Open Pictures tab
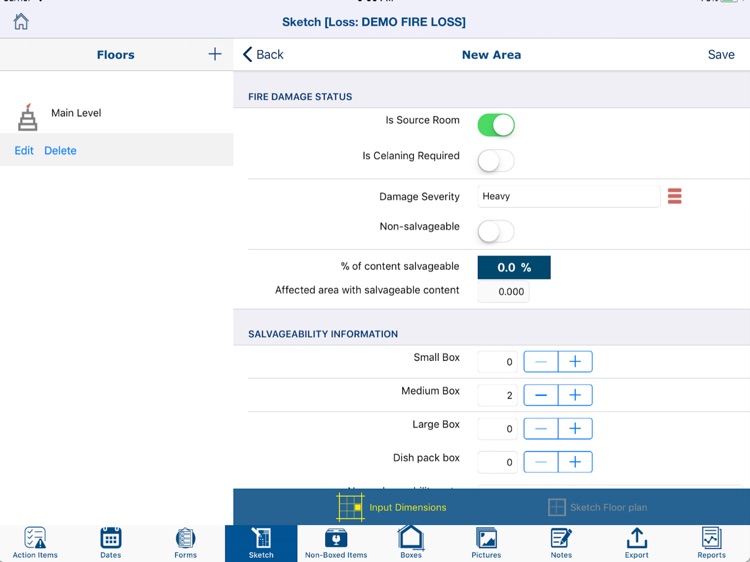This screenshot has width=750, height=562. click(486, 543)
